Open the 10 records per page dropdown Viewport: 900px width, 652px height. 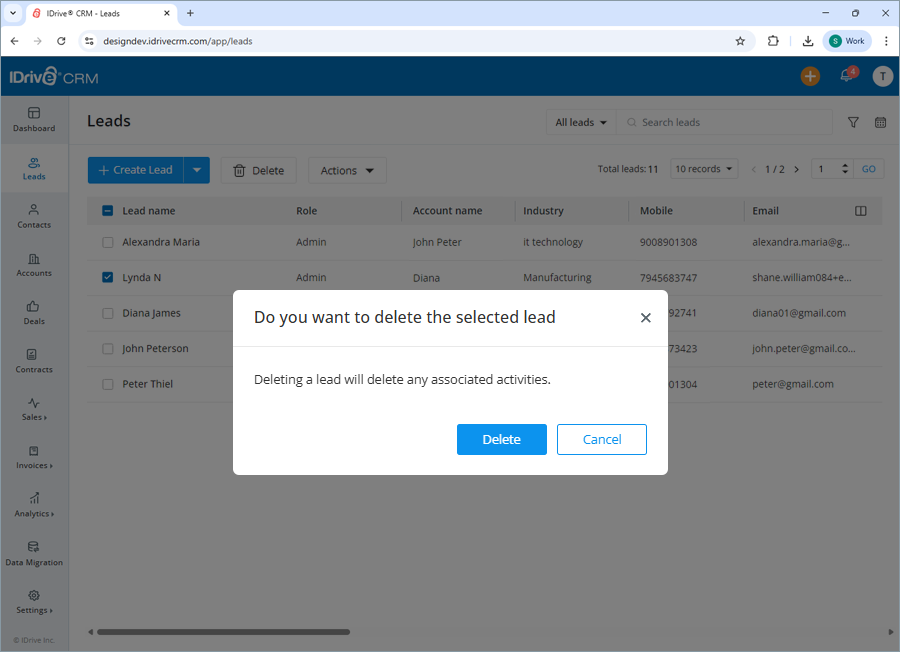[704, 168]
